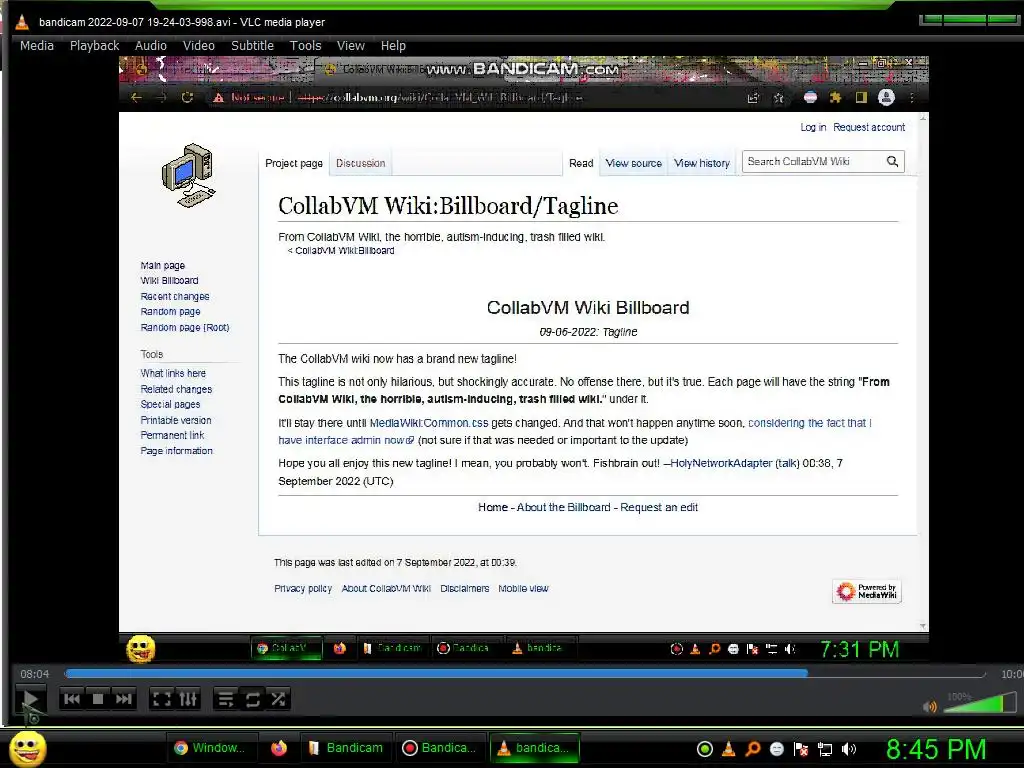Switch to the 'Bandica...' recorder taskbar button

tap(440, 748)
